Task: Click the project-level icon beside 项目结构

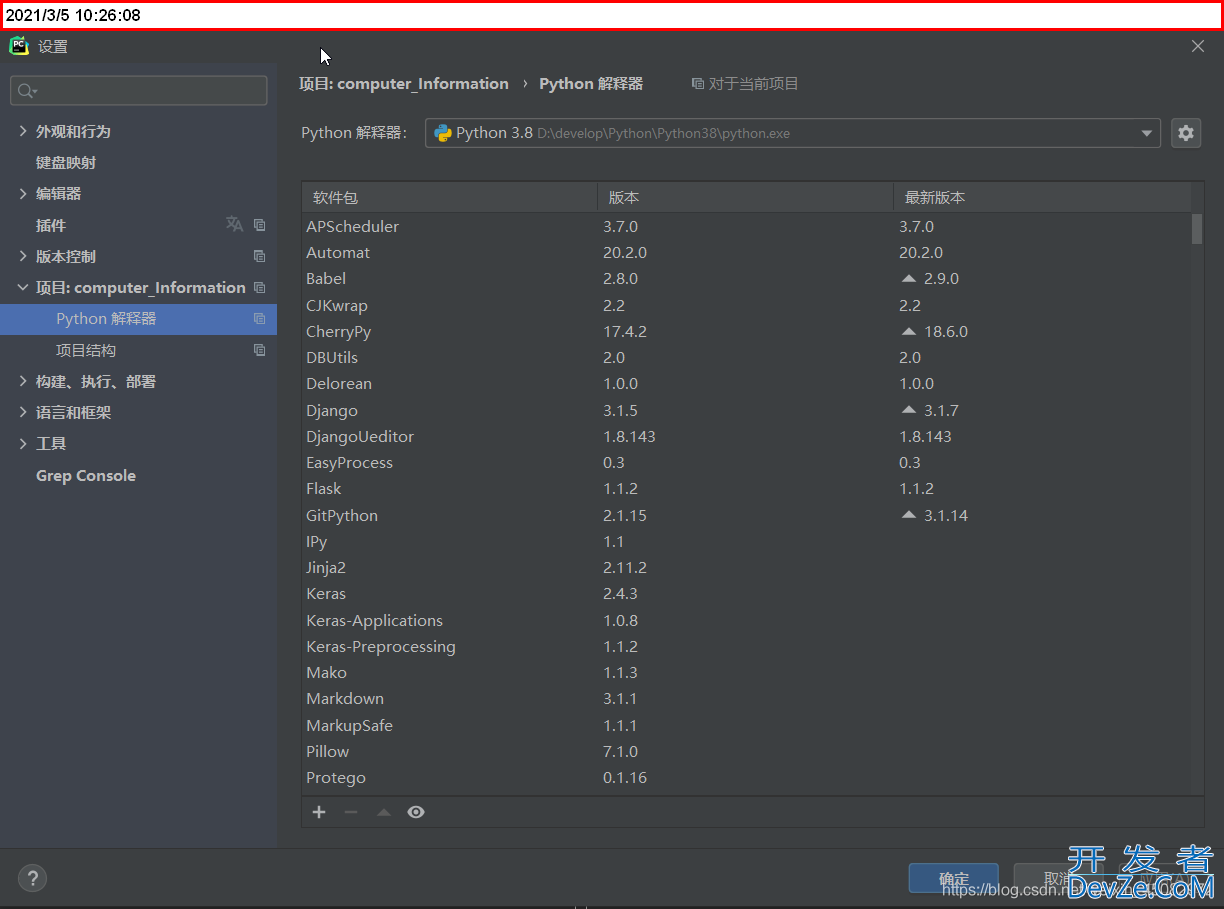Action: 260,350
